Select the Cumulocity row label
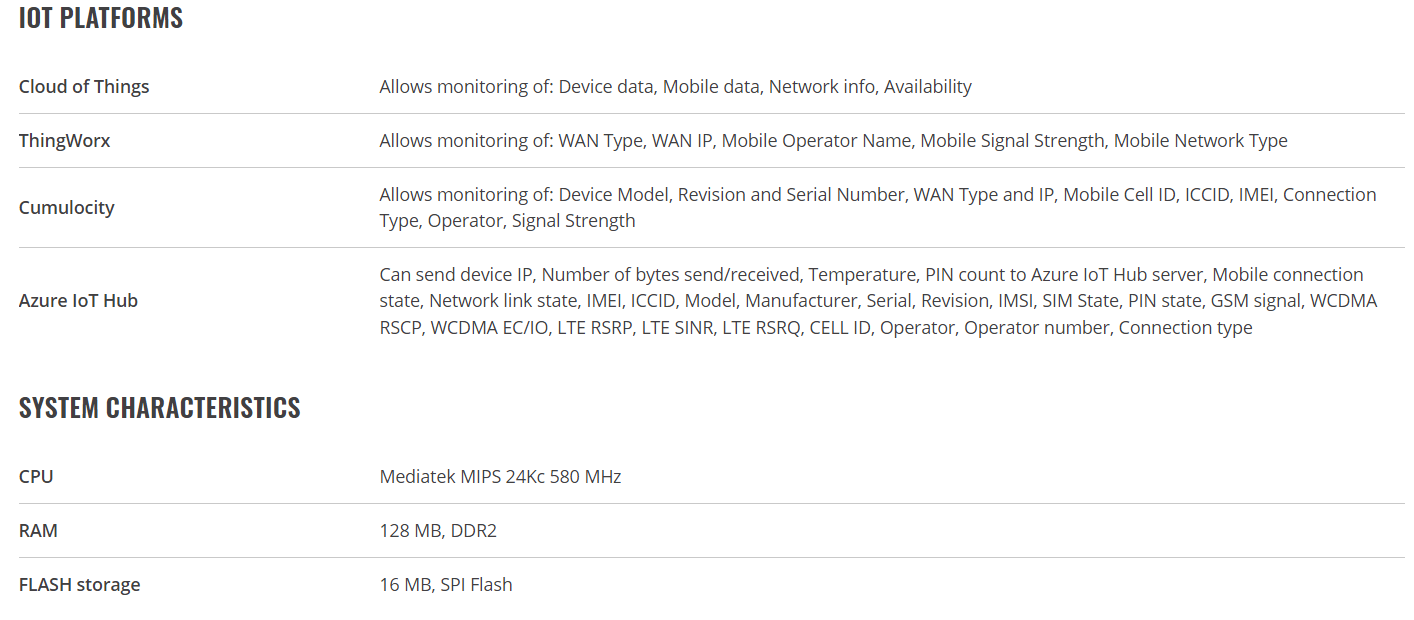Viewport: 1414px width, 620px height. tap(67, 208)
